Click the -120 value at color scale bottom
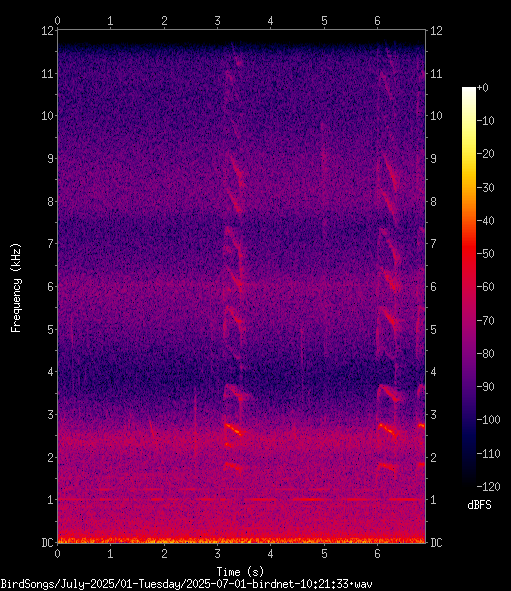Image resolution: width=511 pixels, height=591 pixels. coord(488,487)
